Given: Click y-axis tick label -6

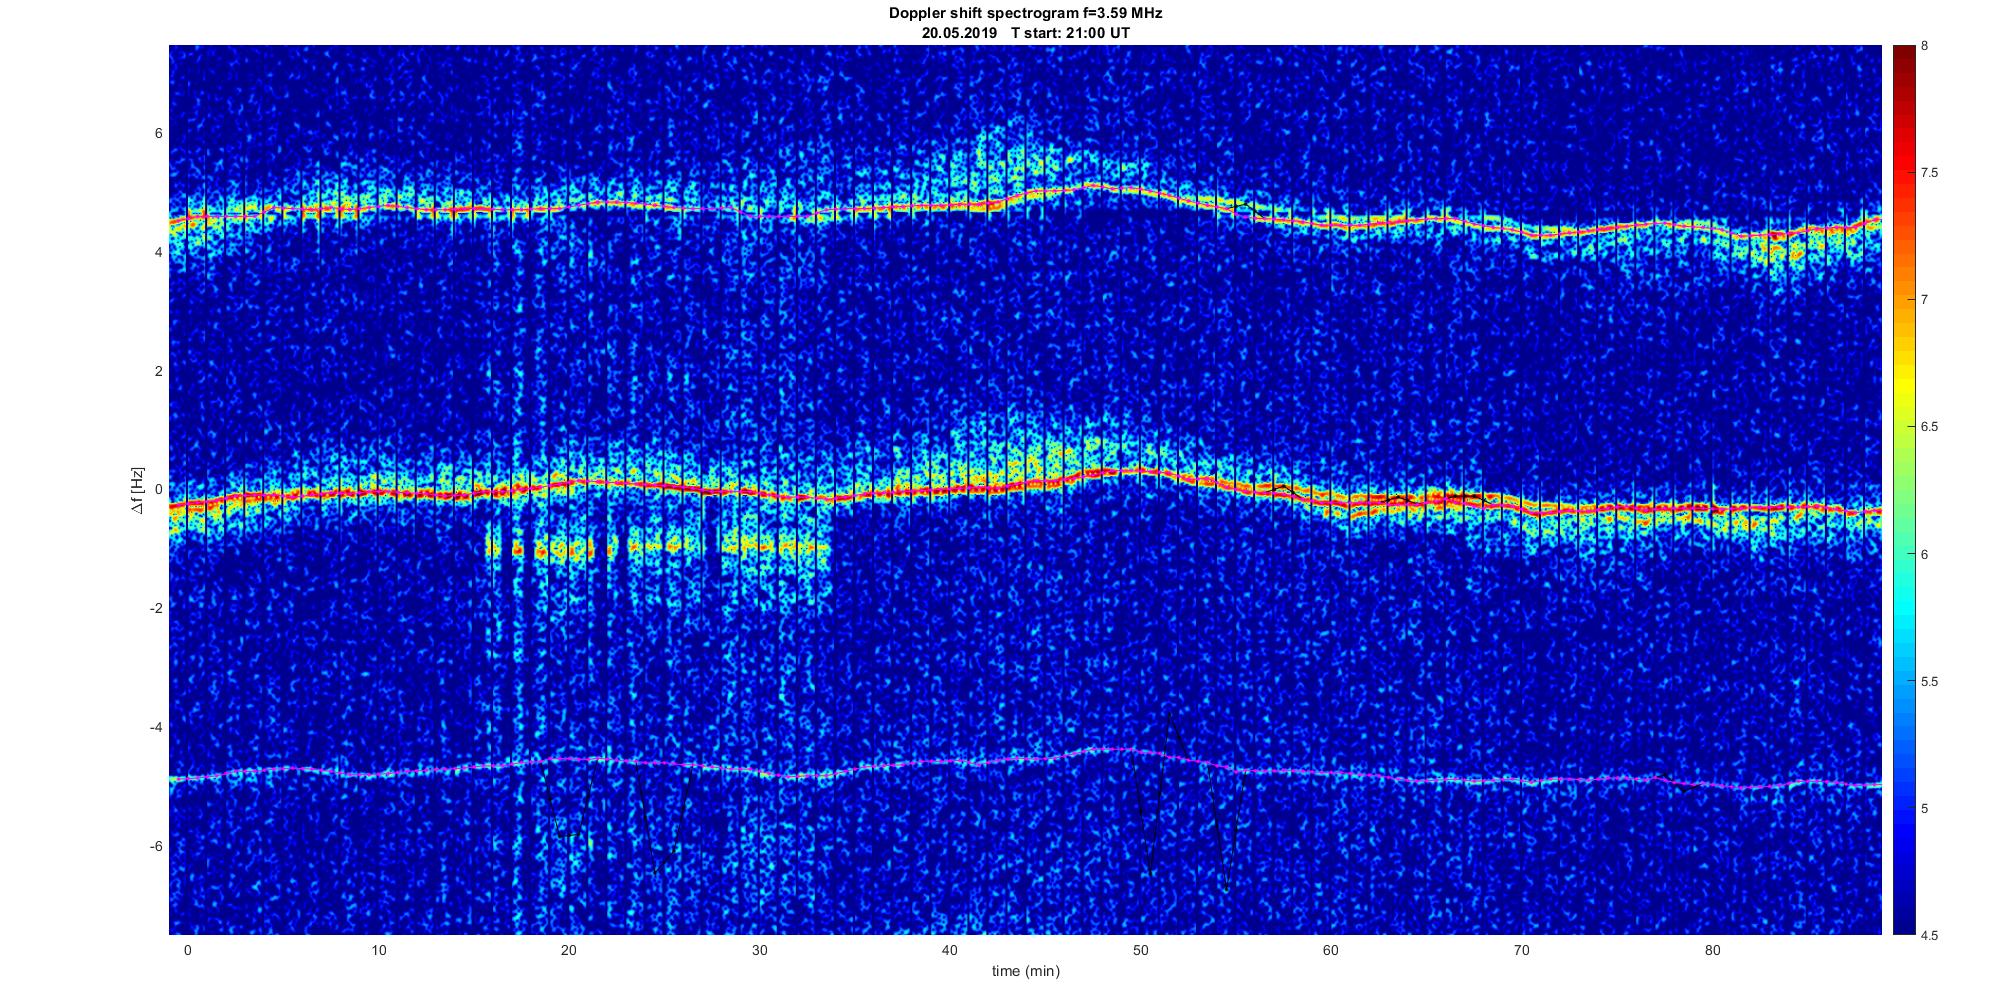Looking at the screenshot, I should [x=156, y=846].
